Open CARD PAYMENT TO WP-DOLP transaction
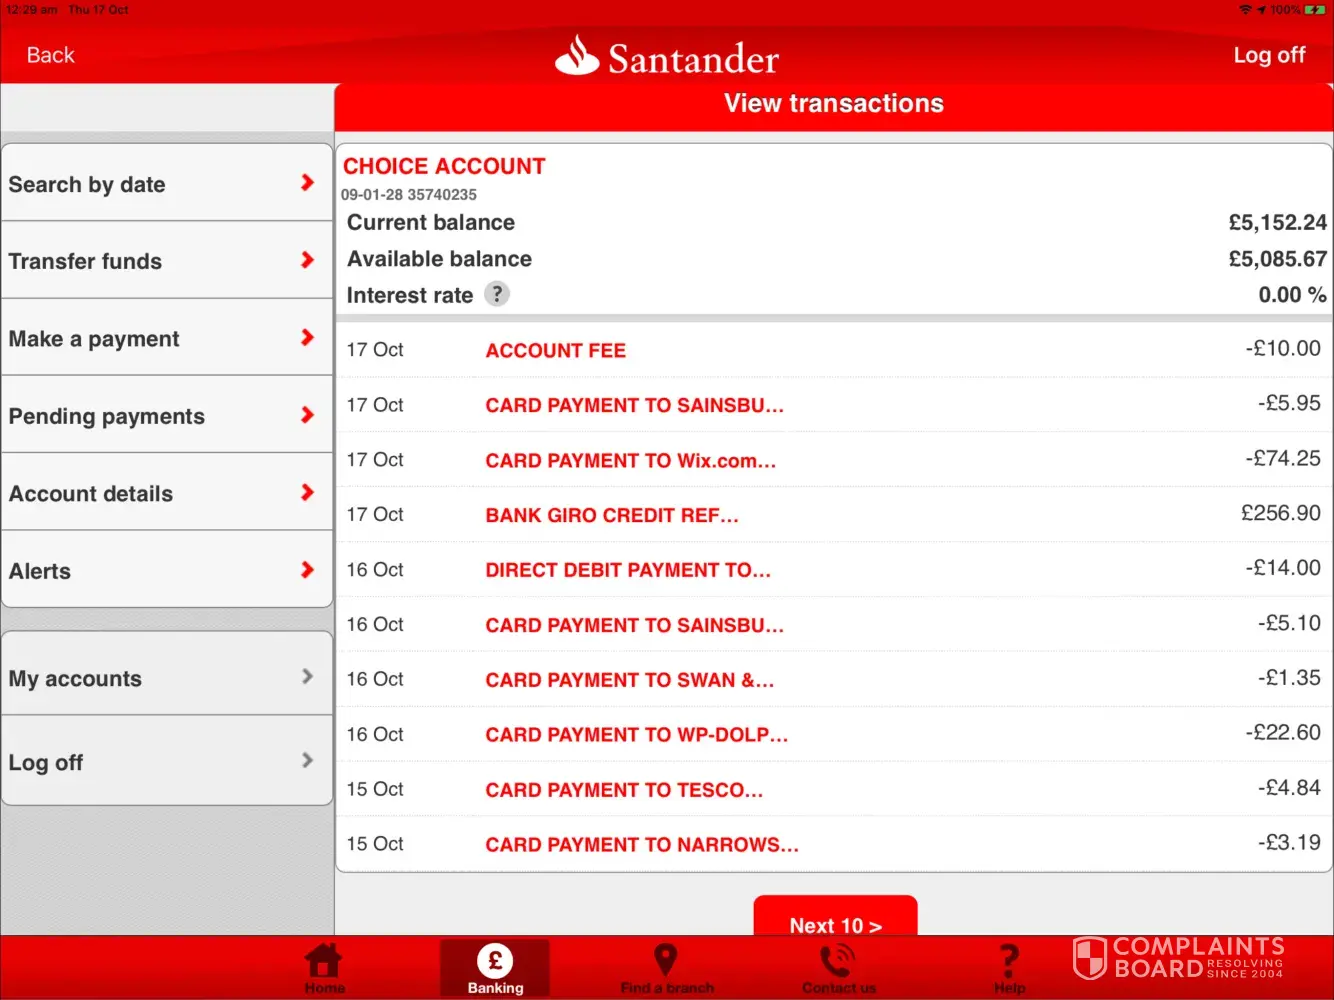This screenshot has height=1000, width=1334. tap(834, 735)
